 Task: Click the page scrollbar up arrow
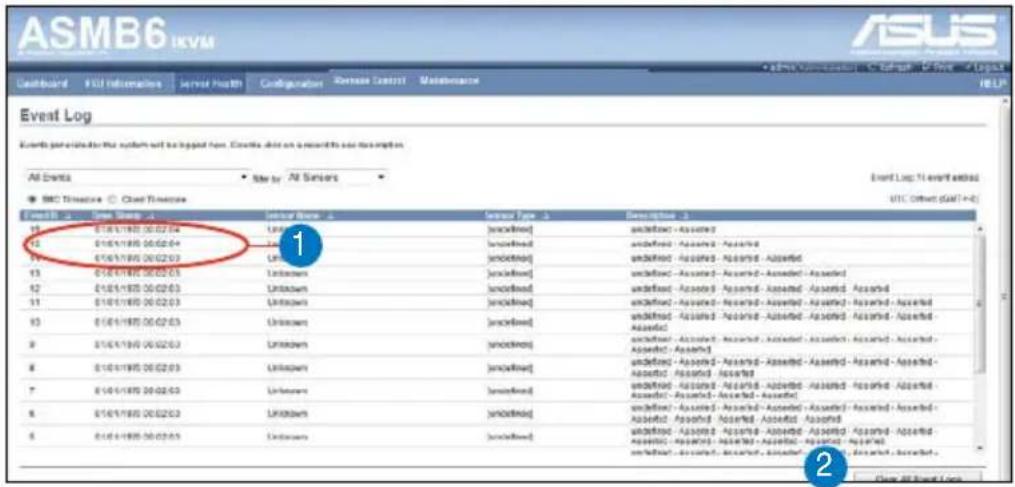(x=1005, y=102)
